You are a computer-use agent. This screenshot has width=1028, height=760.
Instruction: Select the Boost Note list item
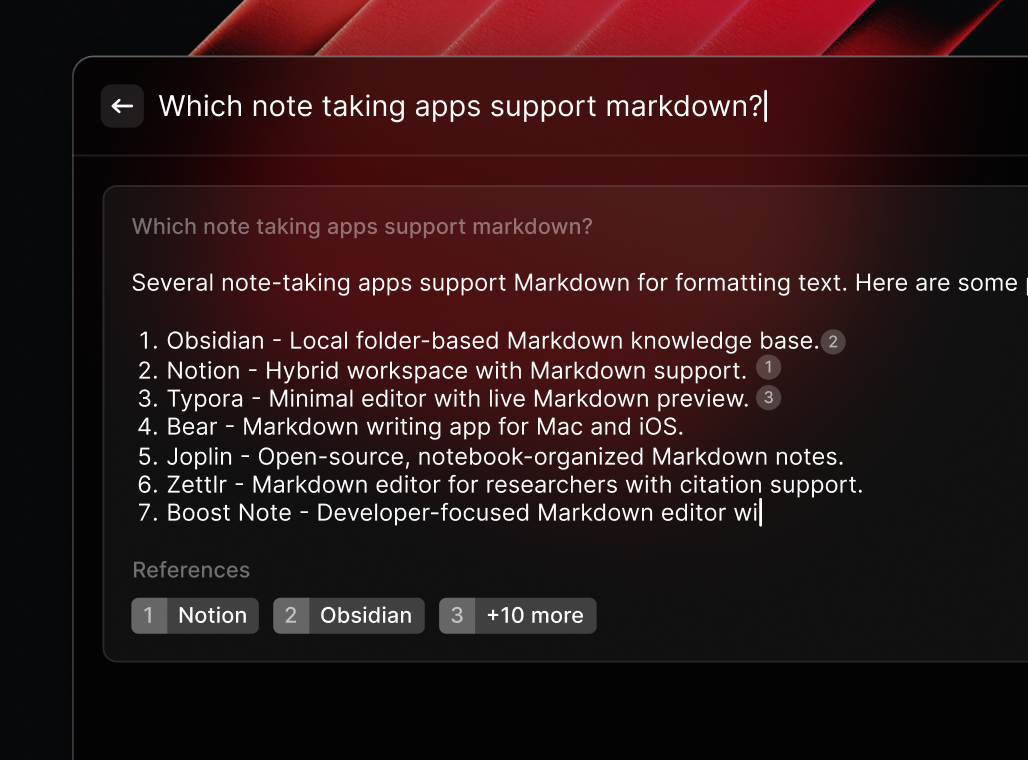pyautogui.click(x=449, y=513)
